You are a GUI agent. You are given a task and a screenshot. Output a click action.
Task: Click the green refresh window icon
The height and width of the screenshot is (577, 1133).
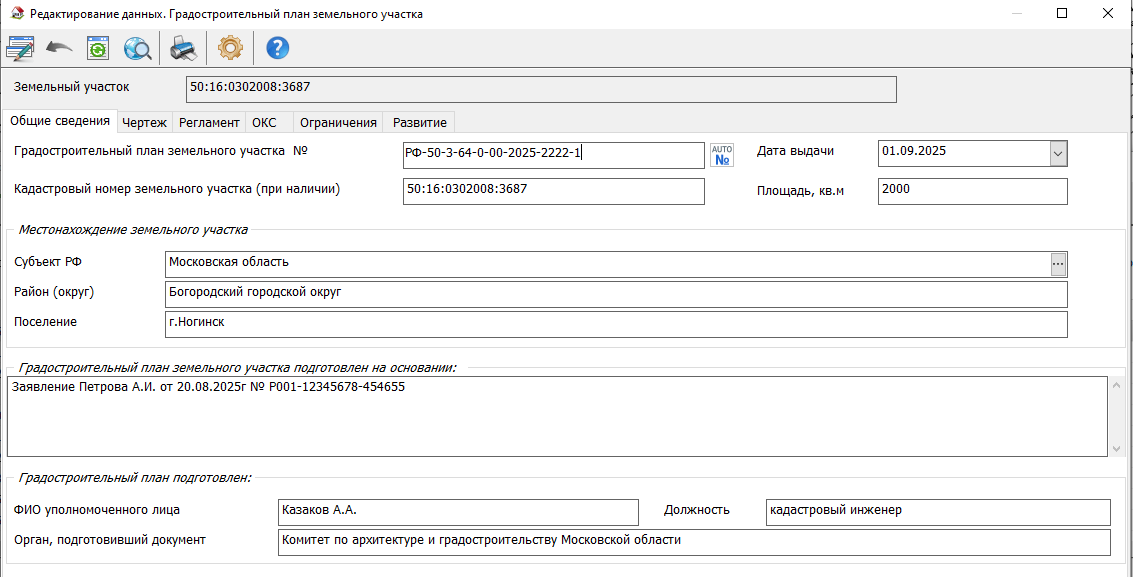click(98, 48)
